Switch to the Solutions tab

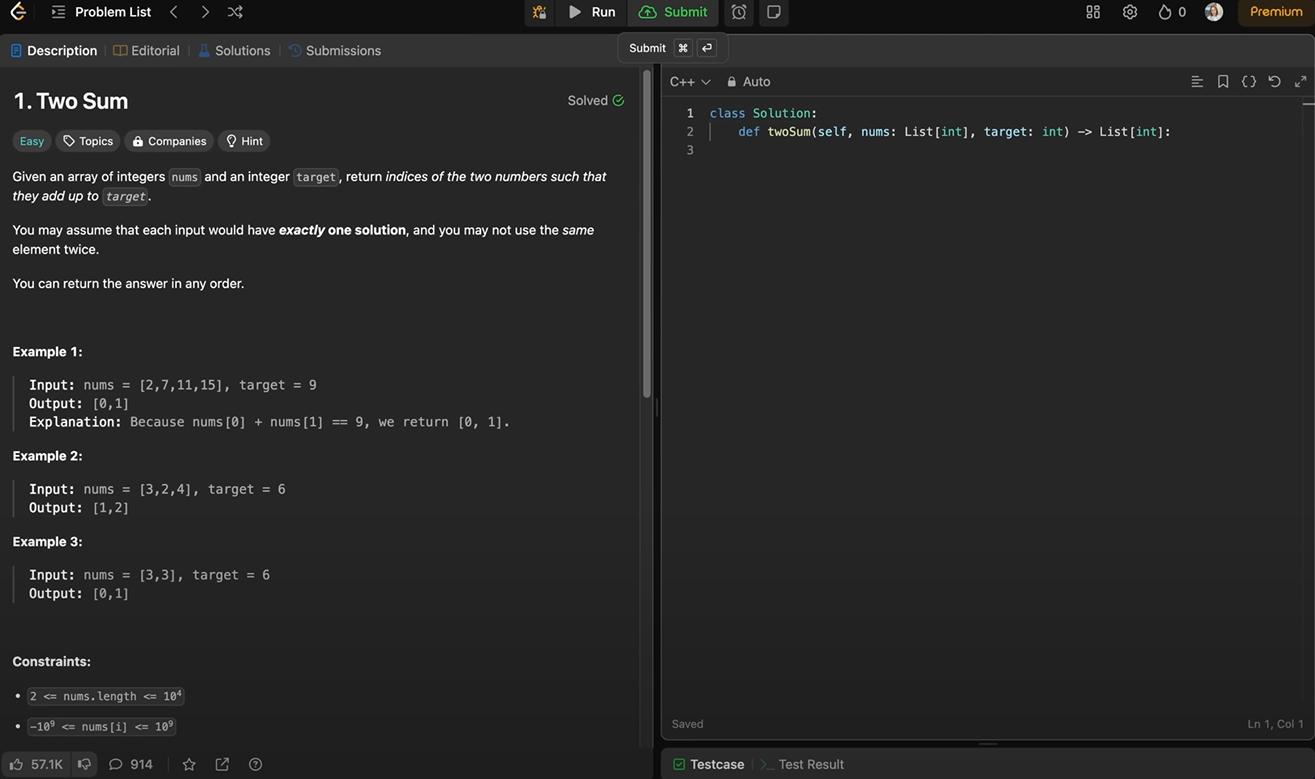pyautogui.click(x=234, y=51)
